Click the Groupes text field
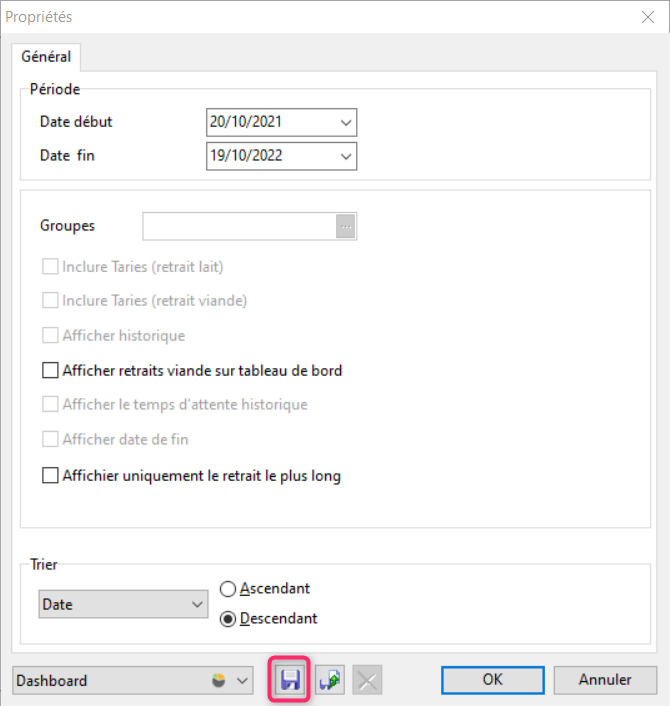The image size is (670, 706). [239, 226]
